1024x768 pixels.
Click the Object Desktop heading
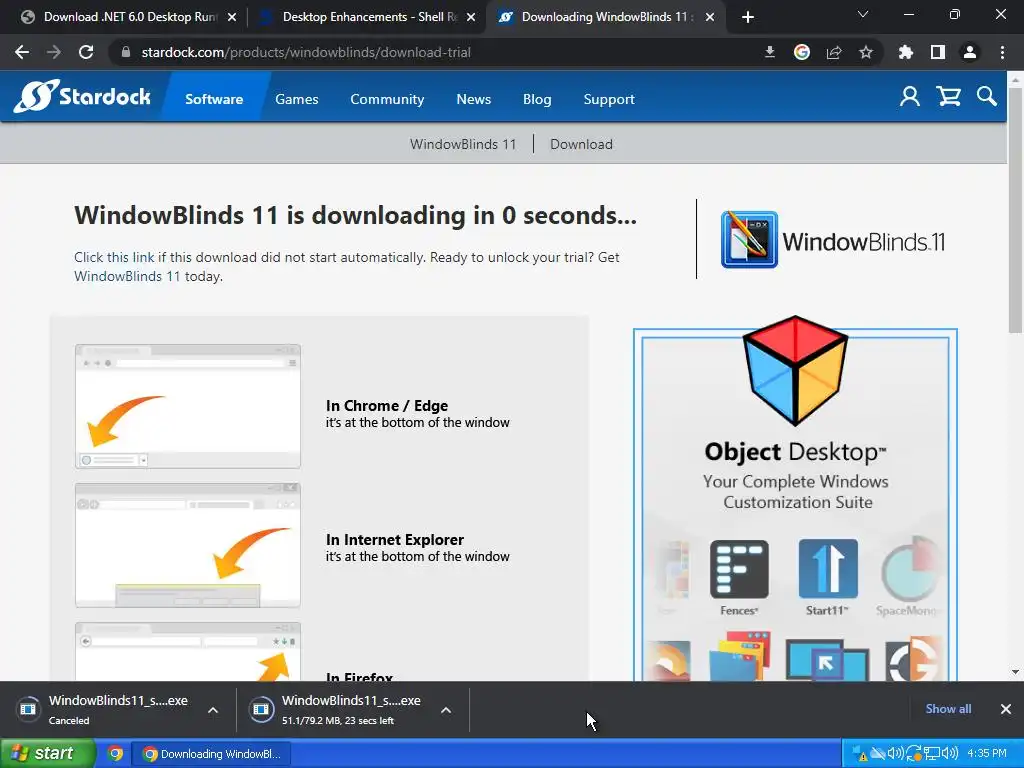pyautogui.click(x=795, y=452)
